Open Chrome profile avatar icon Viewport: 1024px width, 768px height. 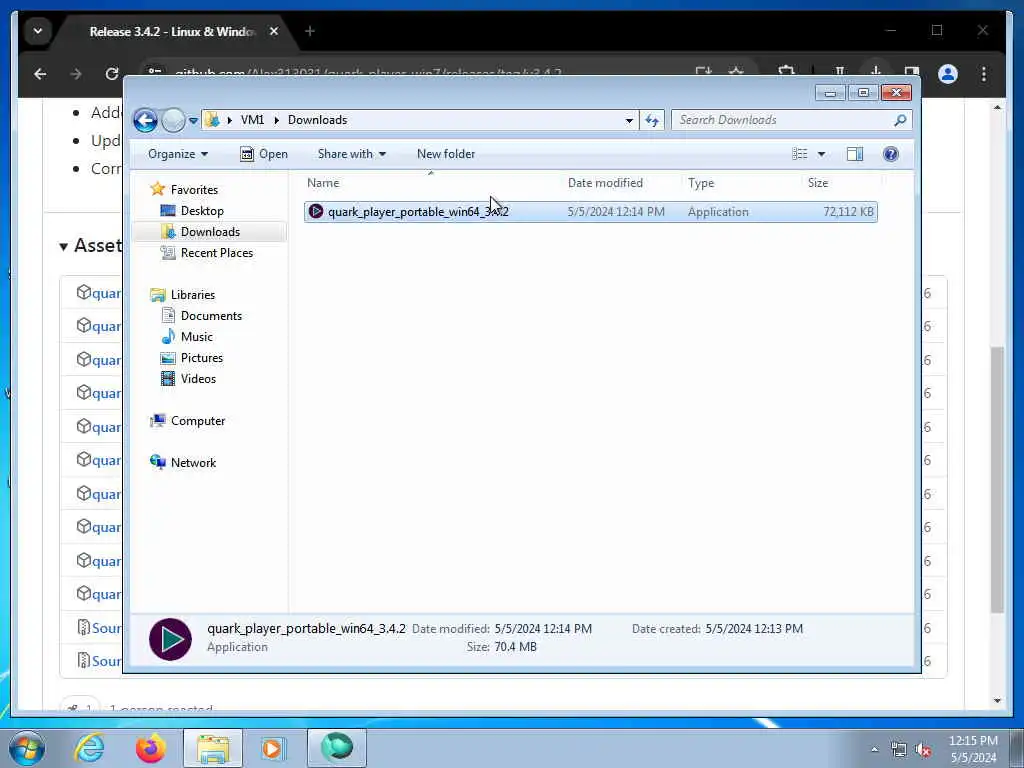point(948,74)
